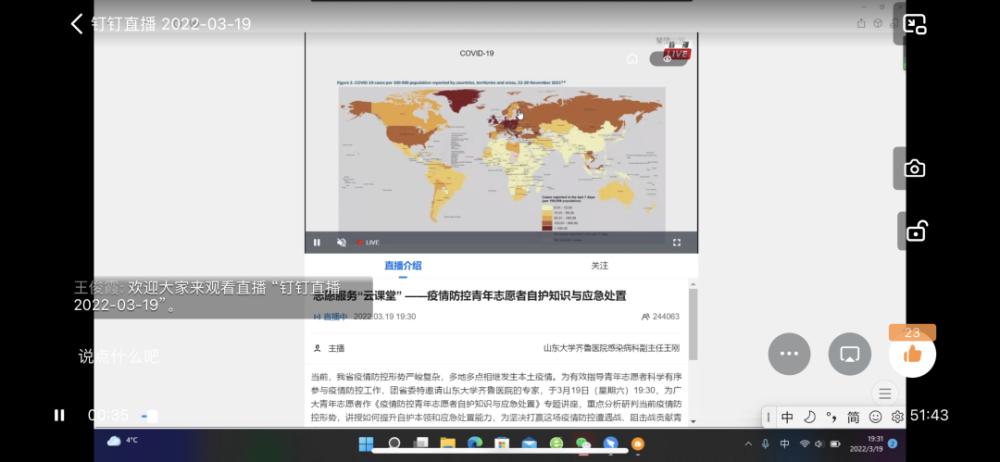The height and width of the screenshot is (462, 1000).
Task: Open the 简 simplified Chinese IME option
Action: coord(853,417)
